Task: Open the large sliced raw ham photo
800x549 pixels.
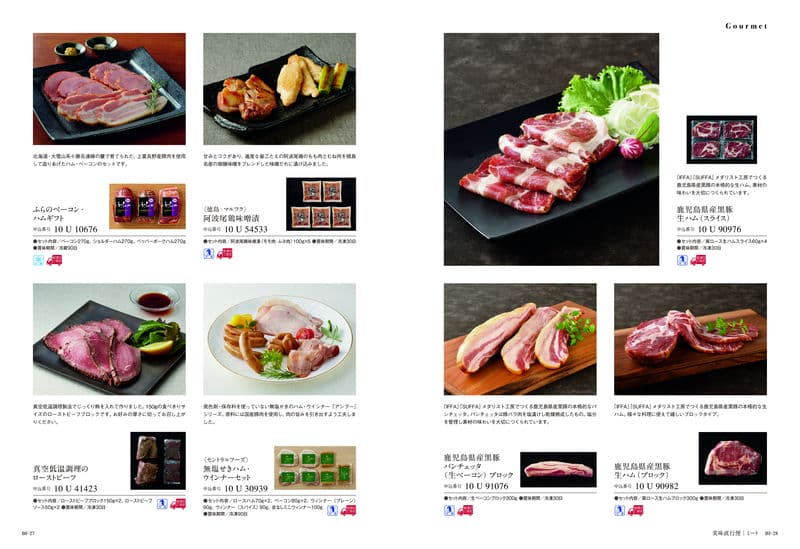Action: pyautogui.click(x=551, y=149)
